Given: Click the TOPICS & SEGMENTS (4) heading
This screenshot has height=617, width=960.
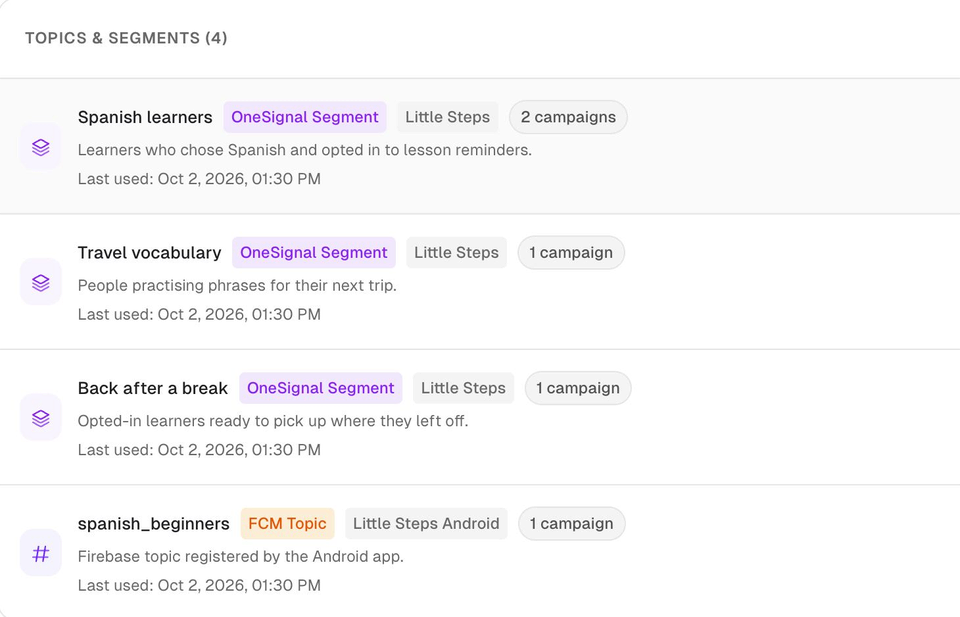Looking at the screenshot, I should point(126,38).
